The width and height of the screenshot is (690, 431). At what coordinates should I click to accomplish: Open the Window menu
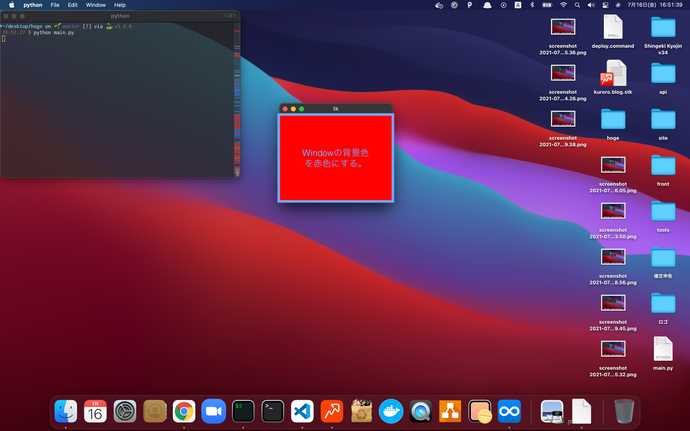click(95, 5)
